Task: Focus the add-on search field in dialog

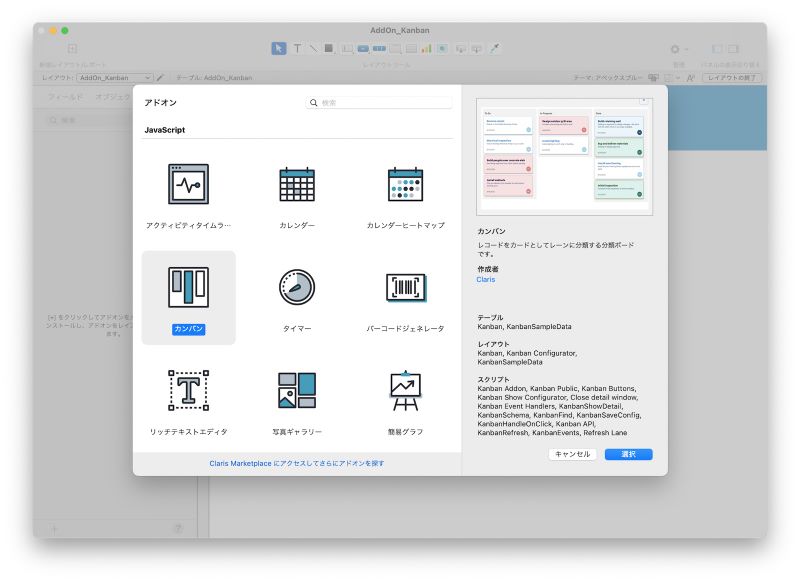Action: pos(379,103)
